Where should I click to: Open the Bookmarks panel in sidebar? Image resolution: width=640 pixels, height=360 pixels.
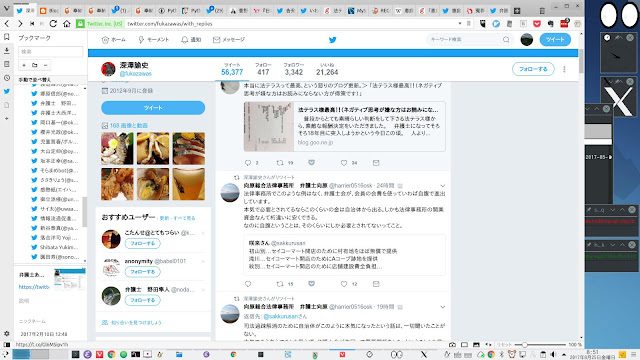[7, 37]
